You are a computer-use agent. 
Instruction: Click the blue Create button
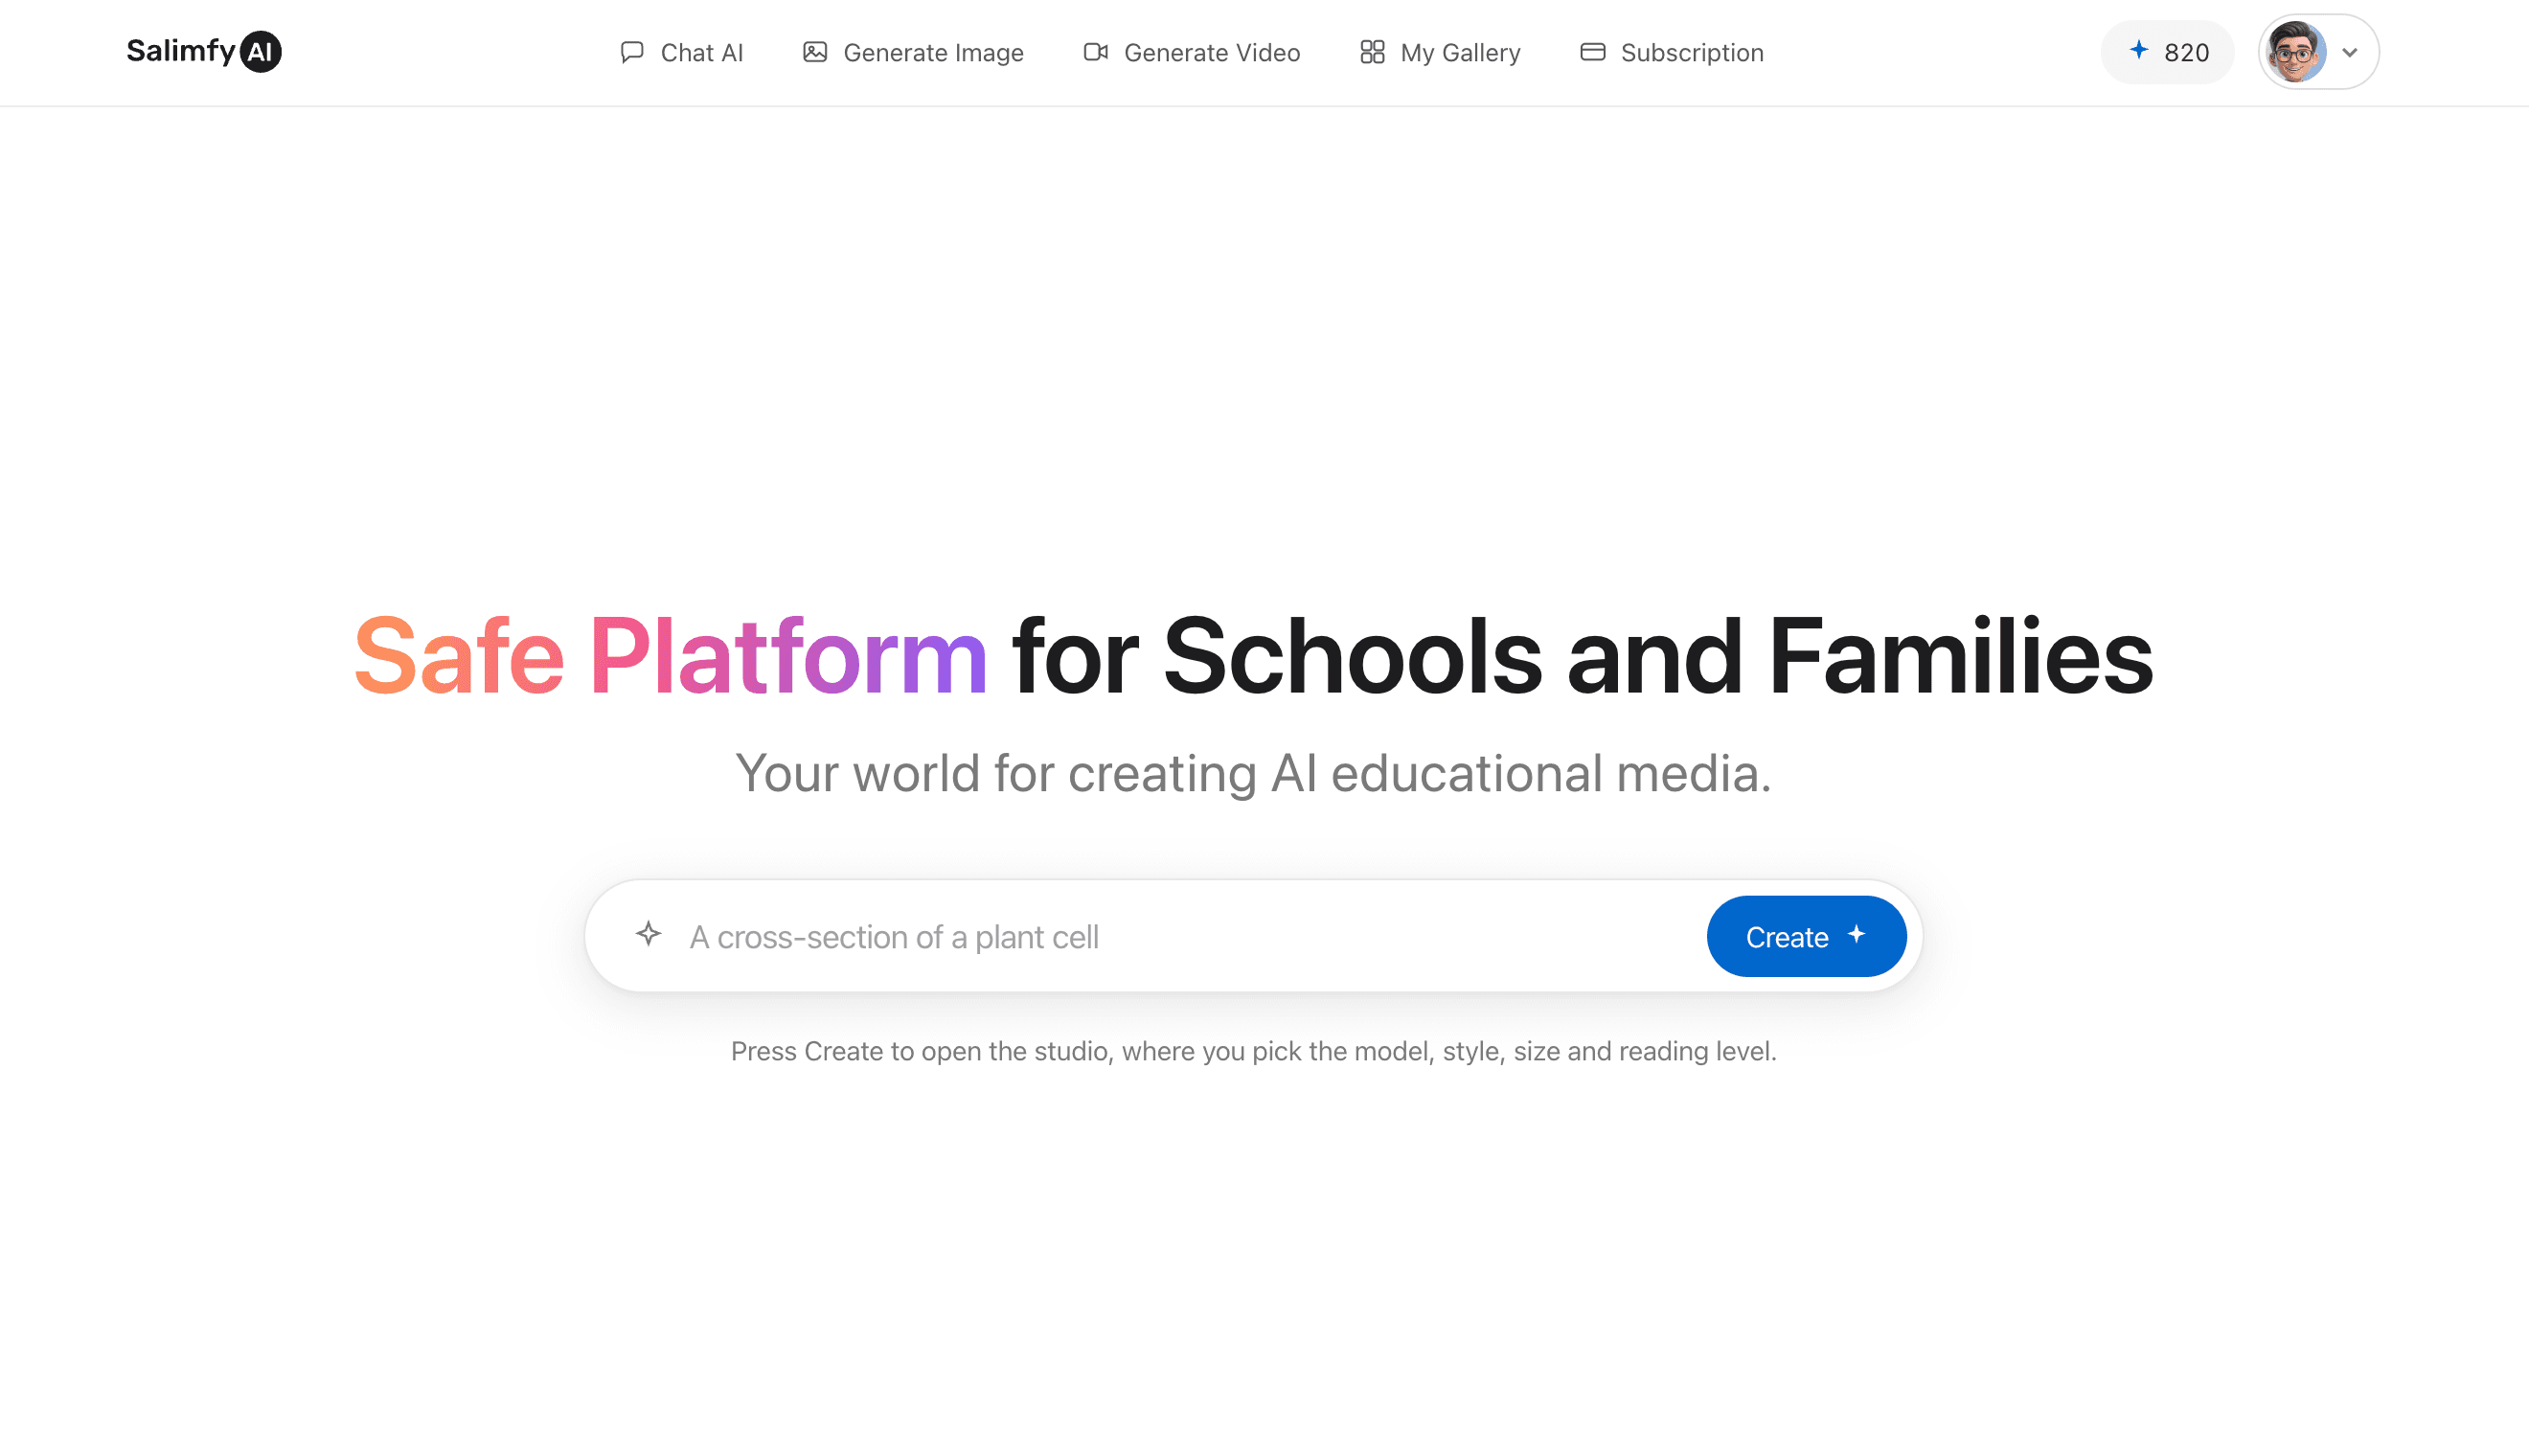[1806, 936]
